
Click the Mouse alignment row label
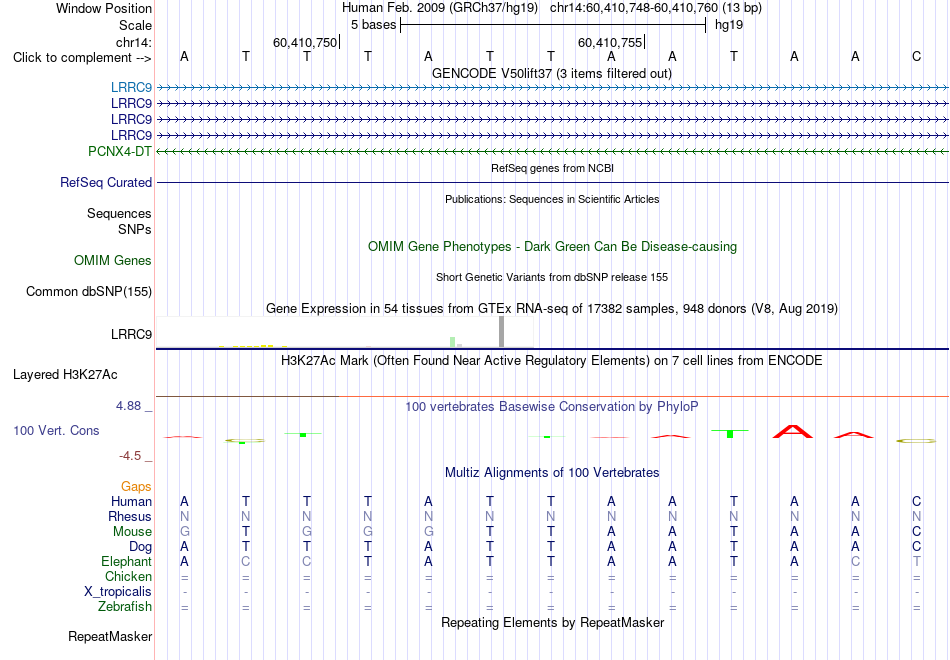(x=132, y=532)
